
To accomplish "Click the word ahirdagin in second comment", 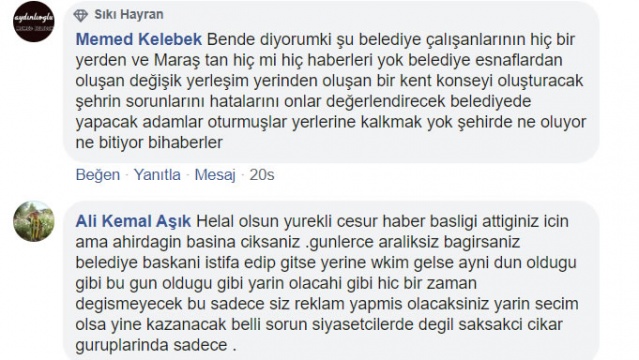I will point(147,242).
